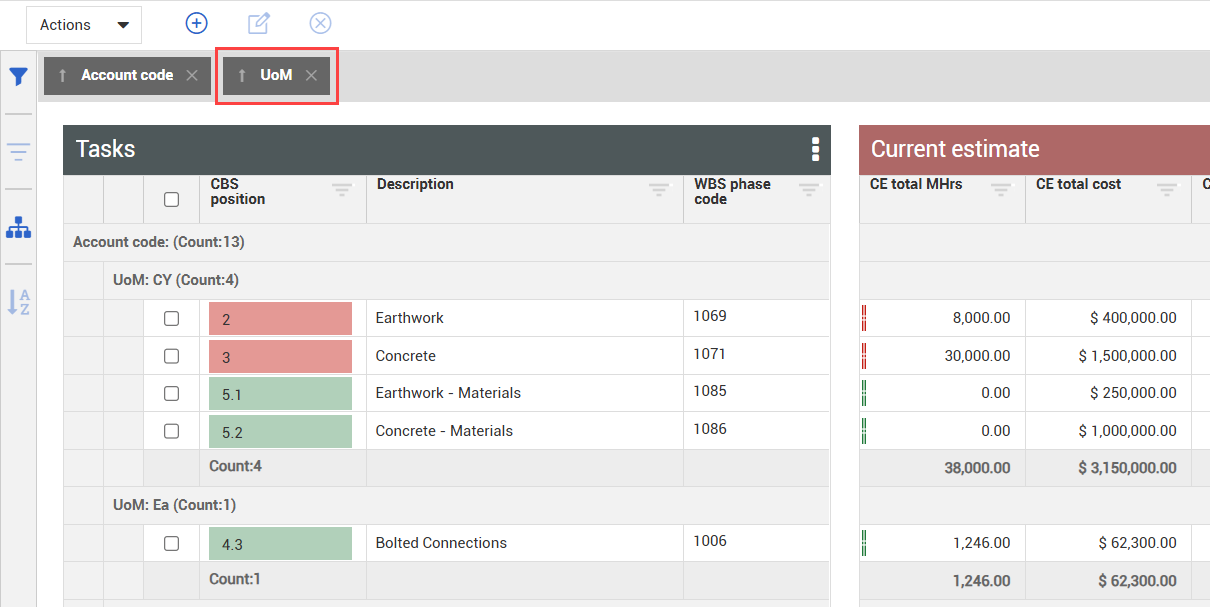1210x607 pixels.
Task: Open the hierarchy tree view icon
Action: (x=18, y=228)
